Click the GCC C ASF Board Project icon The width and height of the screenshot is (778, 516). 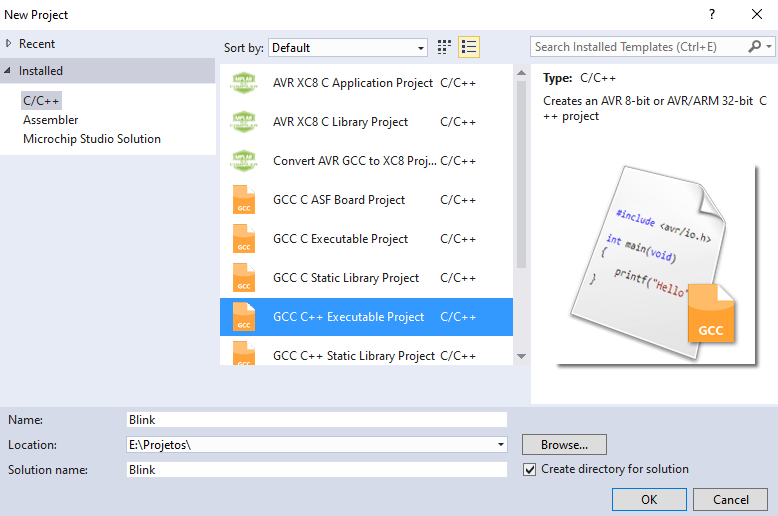click(244, 199)
